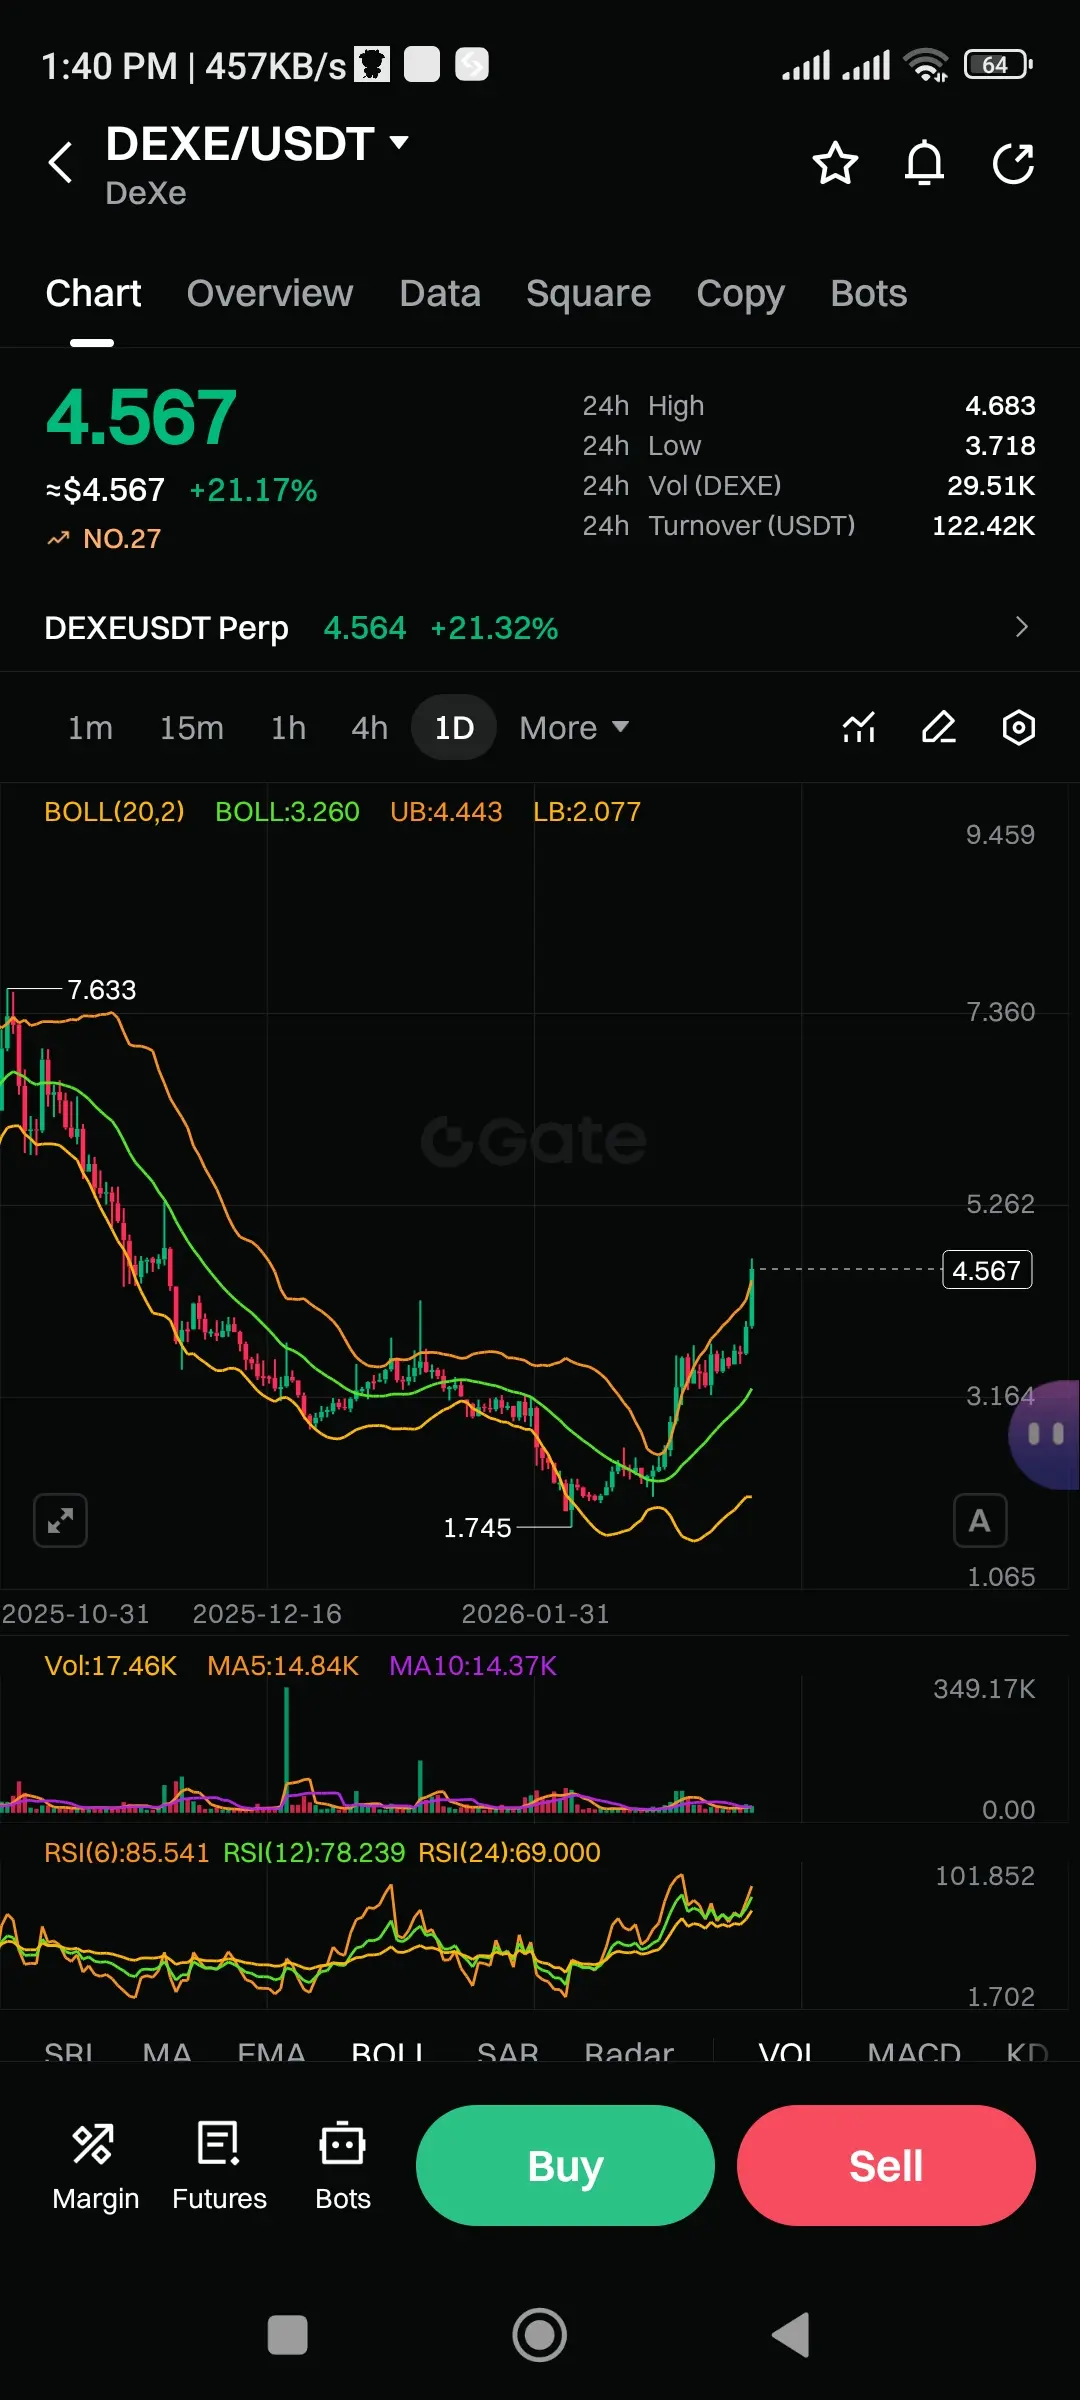This screenshot has height=2400, width=1080.
Task: Tap Android recent apps square button
Action: pyautogui.click(x=288, y=2336)
